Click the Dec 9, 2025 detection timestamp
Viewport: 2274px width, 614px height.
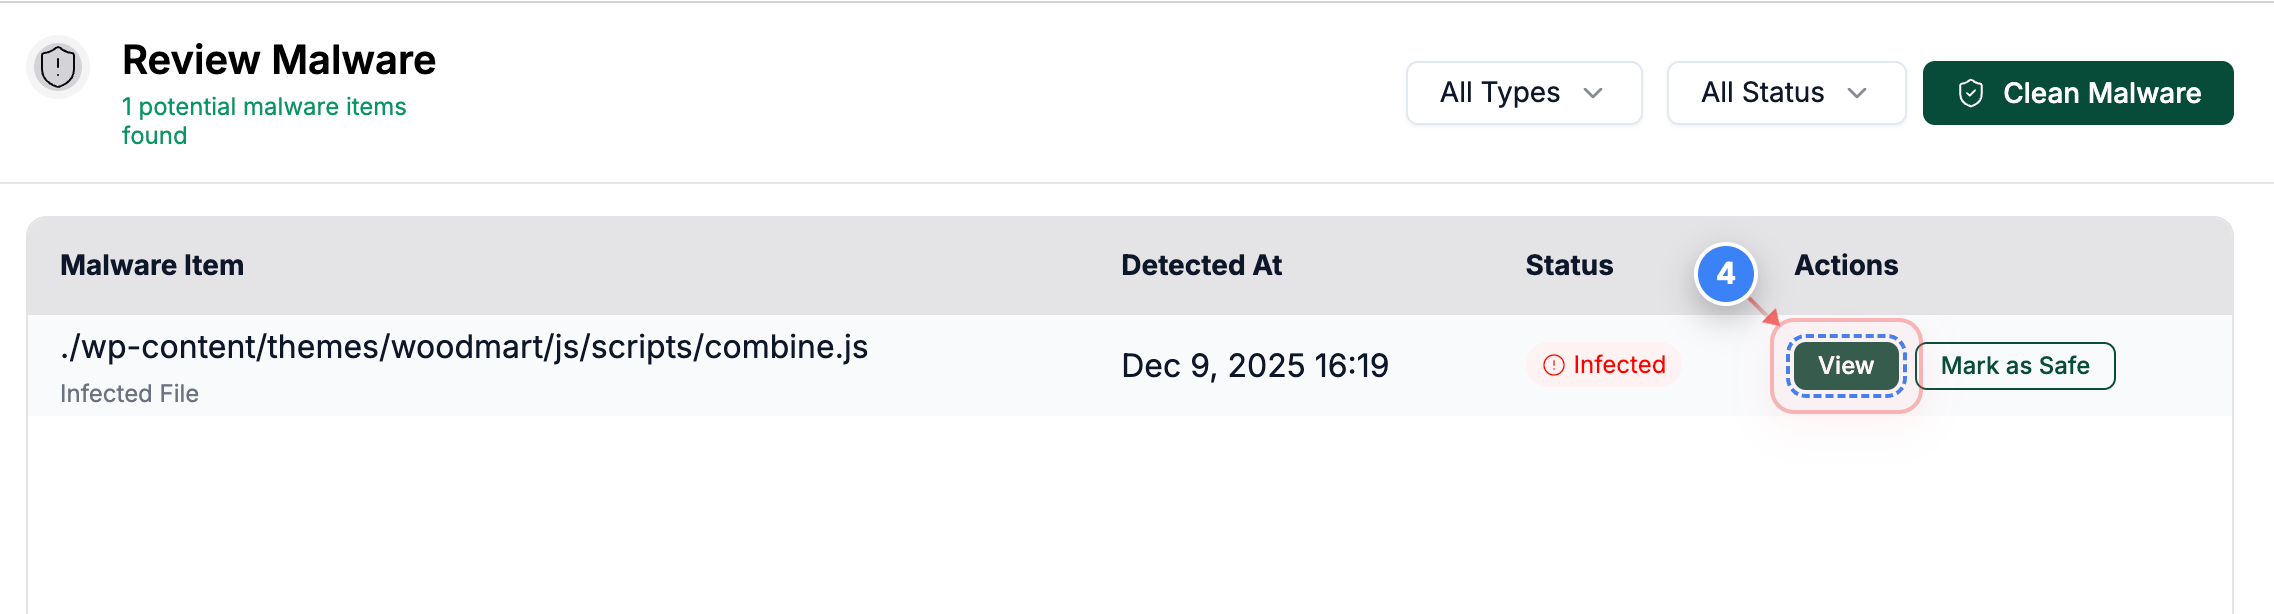[x=1256, y=366]
